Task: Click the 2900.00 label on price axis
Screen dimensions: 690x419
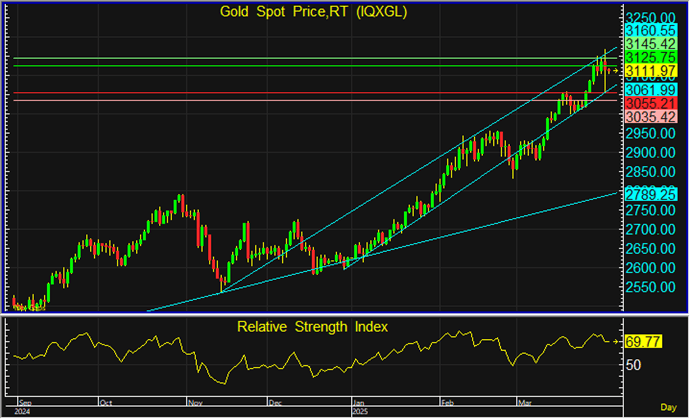Action: 648,152
